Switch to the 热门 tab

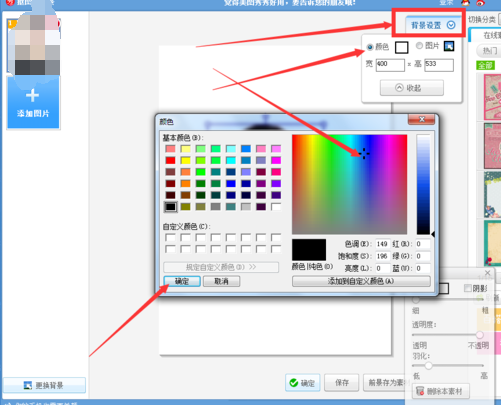pyautogui.click(x=489, y=51)
